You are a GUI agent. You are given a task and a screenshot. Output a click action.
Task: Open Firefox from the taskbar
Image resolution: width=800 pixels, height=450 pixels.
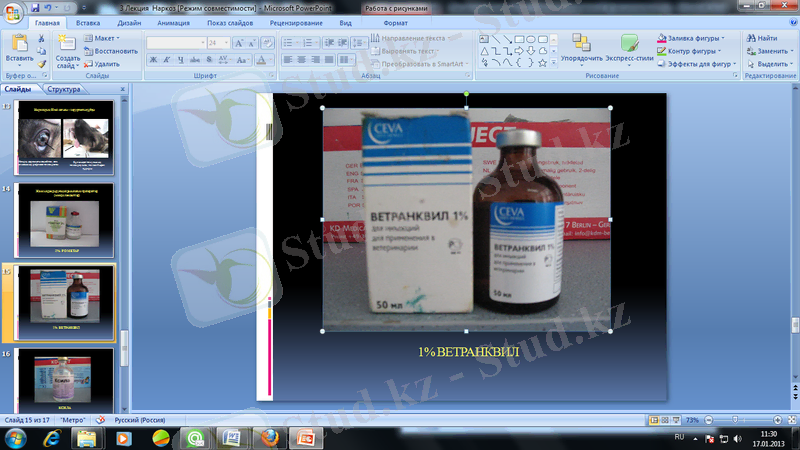coord(269,439)
